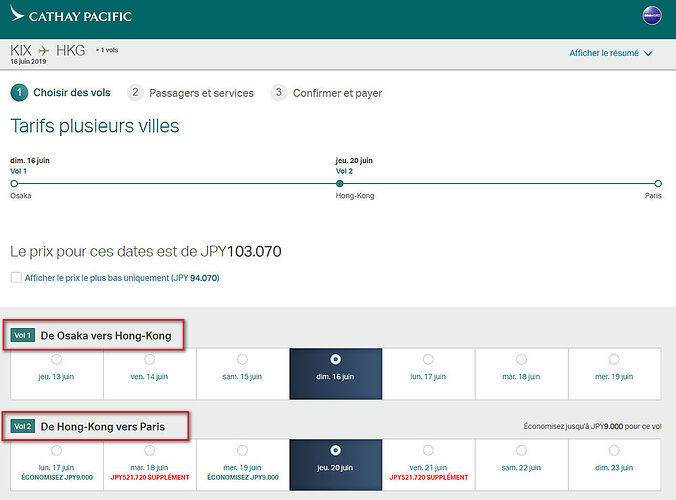
Task: Select sam. 22 juin for Vol 2
Action: [x=522, y=465]
